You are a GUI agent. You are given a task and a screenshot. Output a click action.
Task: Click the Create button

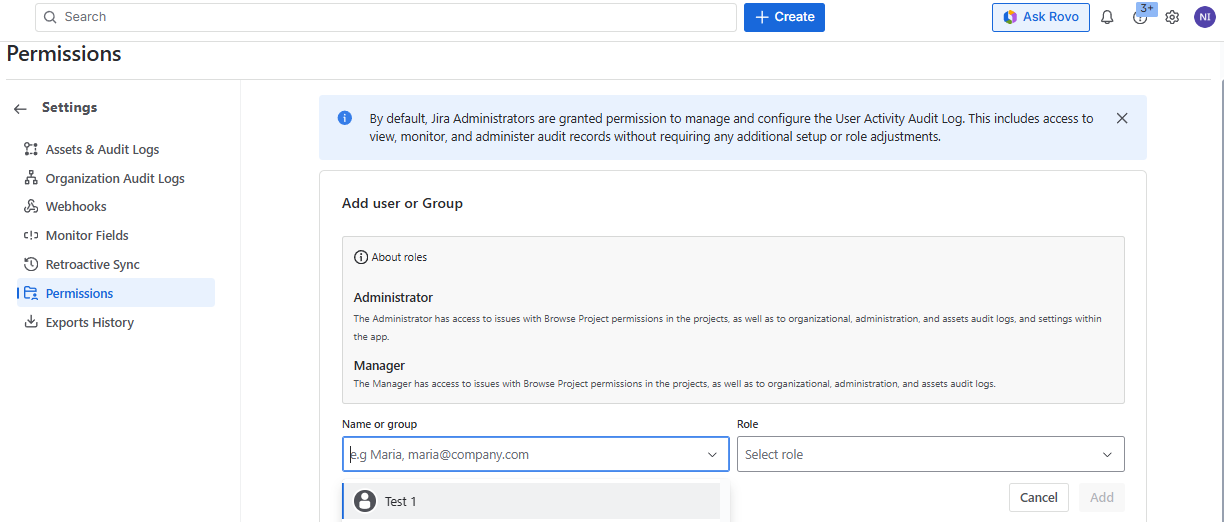(x=784, y=17)
